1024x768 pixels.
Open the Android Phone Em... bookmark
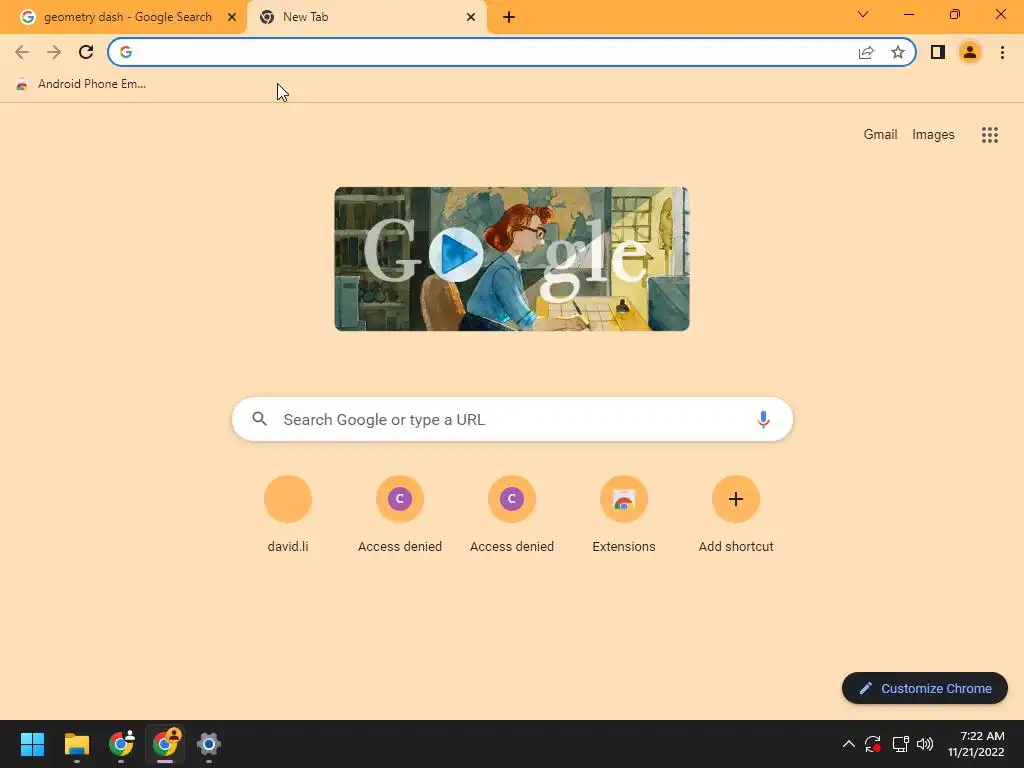pyautogui.click(x=81, y=84)
